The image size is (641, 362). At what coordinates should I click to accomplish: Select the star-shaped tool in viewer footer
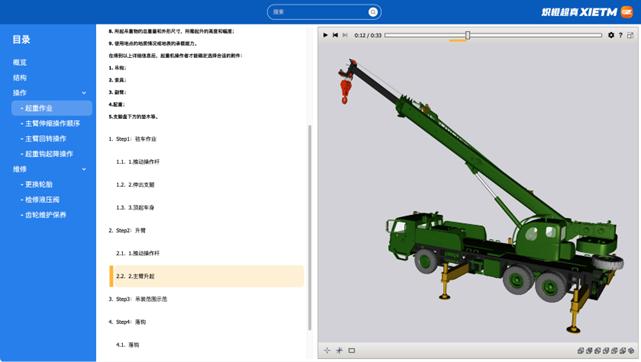coord(339,350)
